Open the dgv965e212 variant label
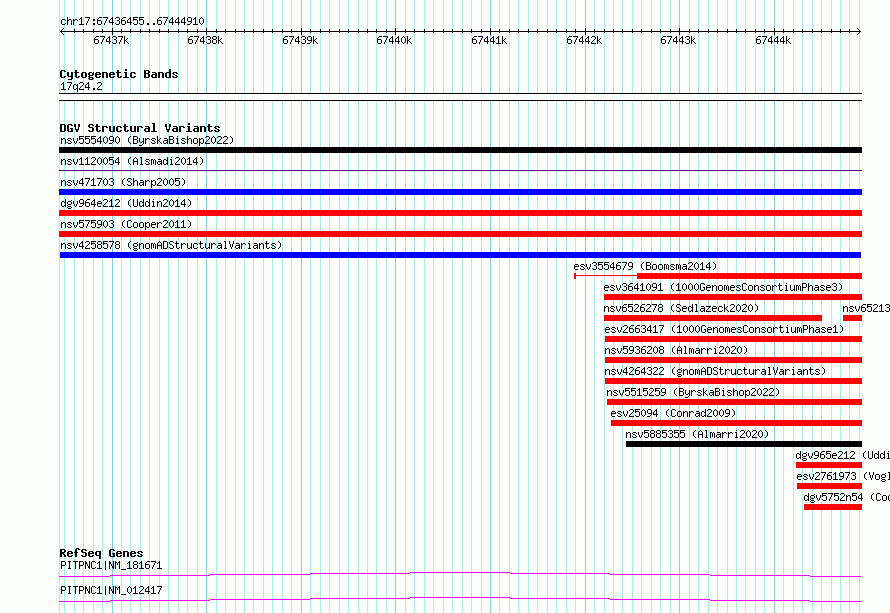This screenshot has height=613, width=890. coord(842,455)
